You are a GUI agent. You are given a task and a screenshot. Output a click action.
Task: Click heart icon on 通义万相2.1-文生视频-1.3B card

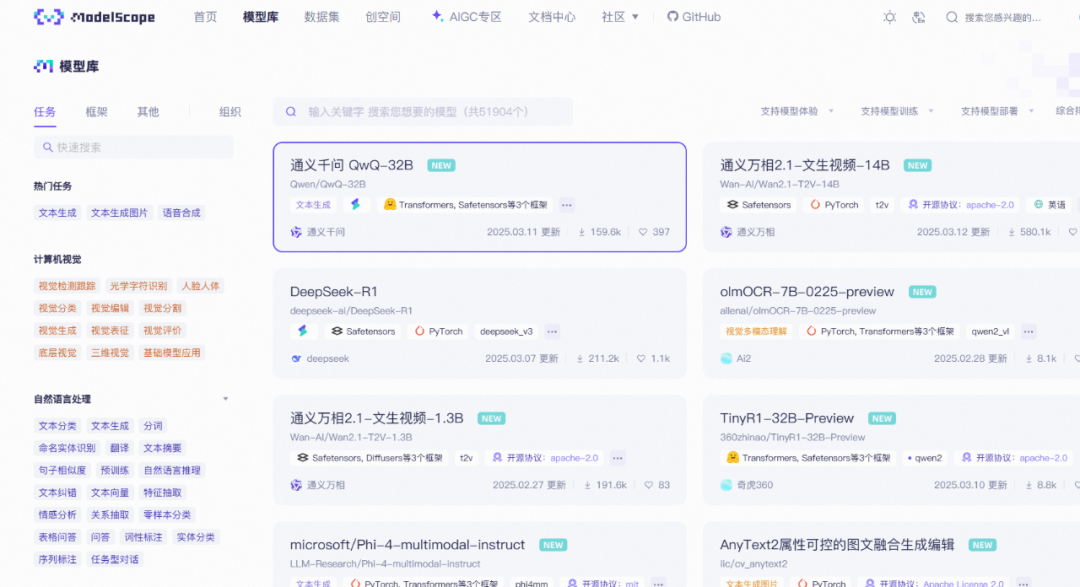(648, 485)
